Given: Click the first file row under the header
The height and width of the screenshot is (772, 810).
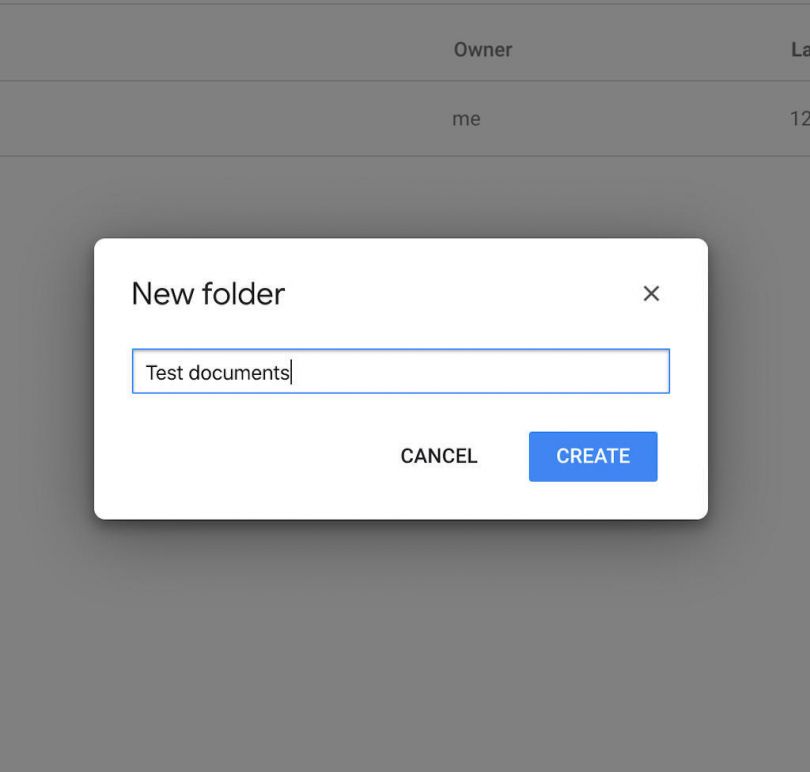Looking at the screenshot, I should coord(250,118).
